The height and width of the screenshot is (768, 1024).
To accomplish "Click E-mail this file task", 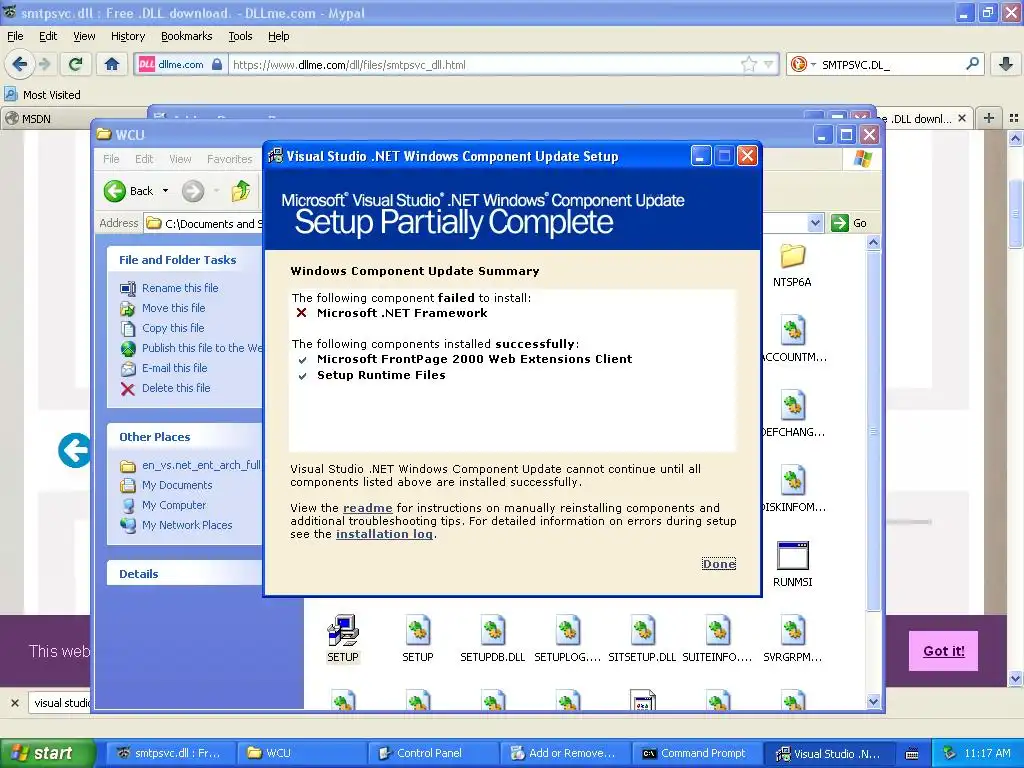I will [x=174, y=368].
